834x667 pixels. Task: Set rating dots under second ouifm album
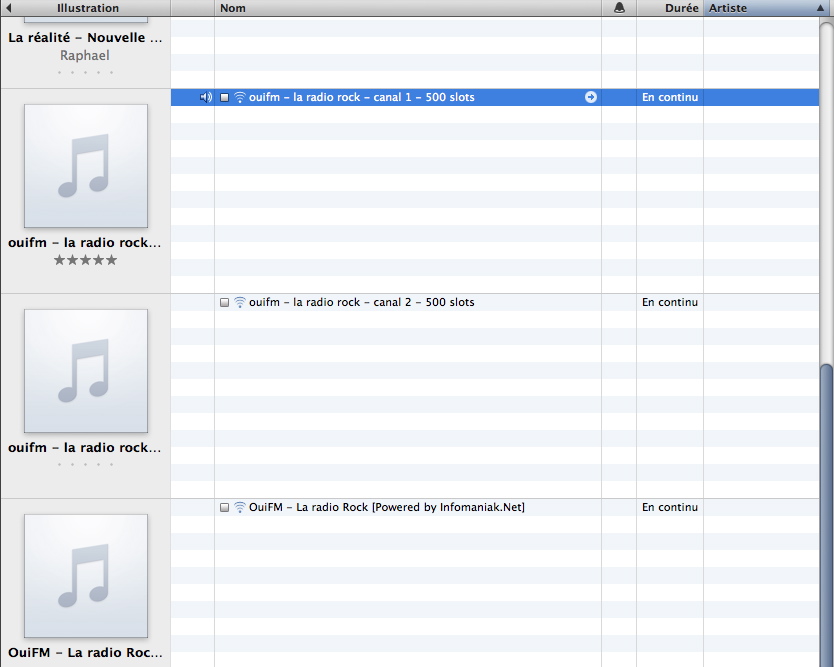pos(85,464)
